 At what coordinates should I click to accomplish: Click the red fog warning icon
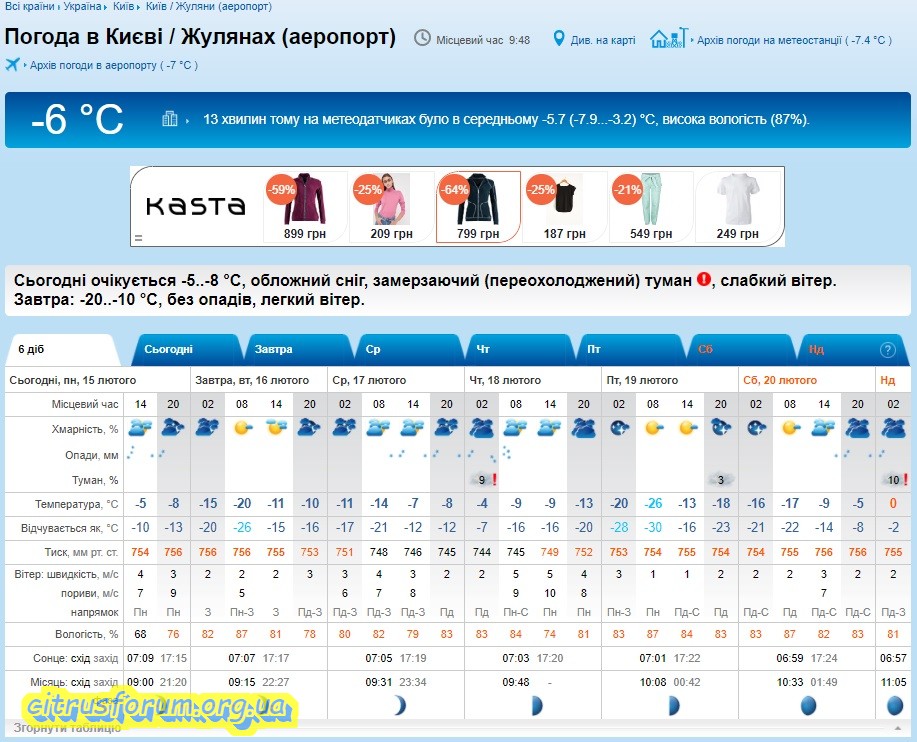pyautogui.click(x=704, y=280)
